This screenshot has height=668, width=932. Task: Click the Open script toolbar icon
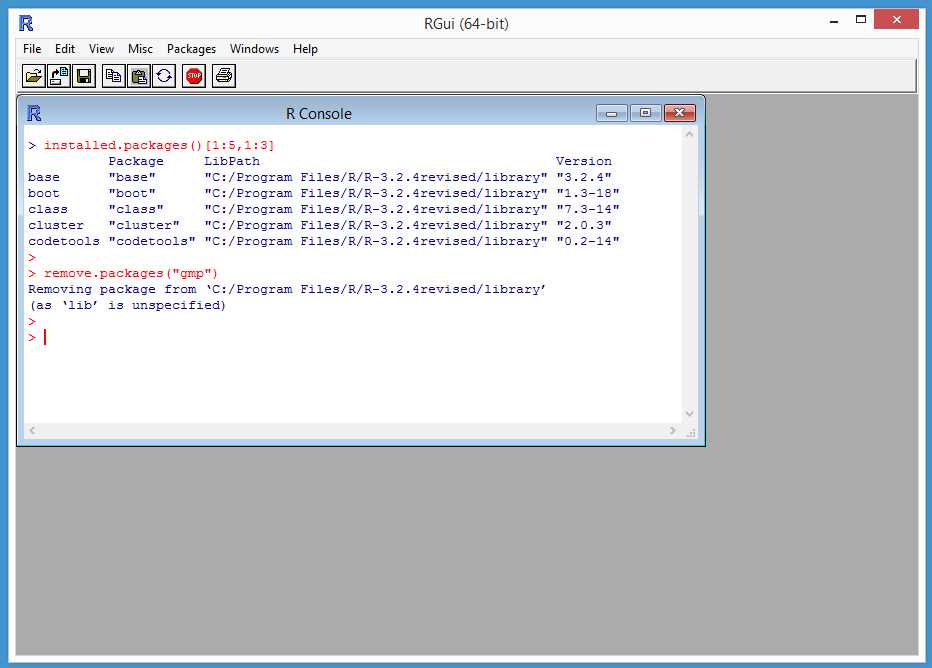pyautogui.click(x=34, y=76)
